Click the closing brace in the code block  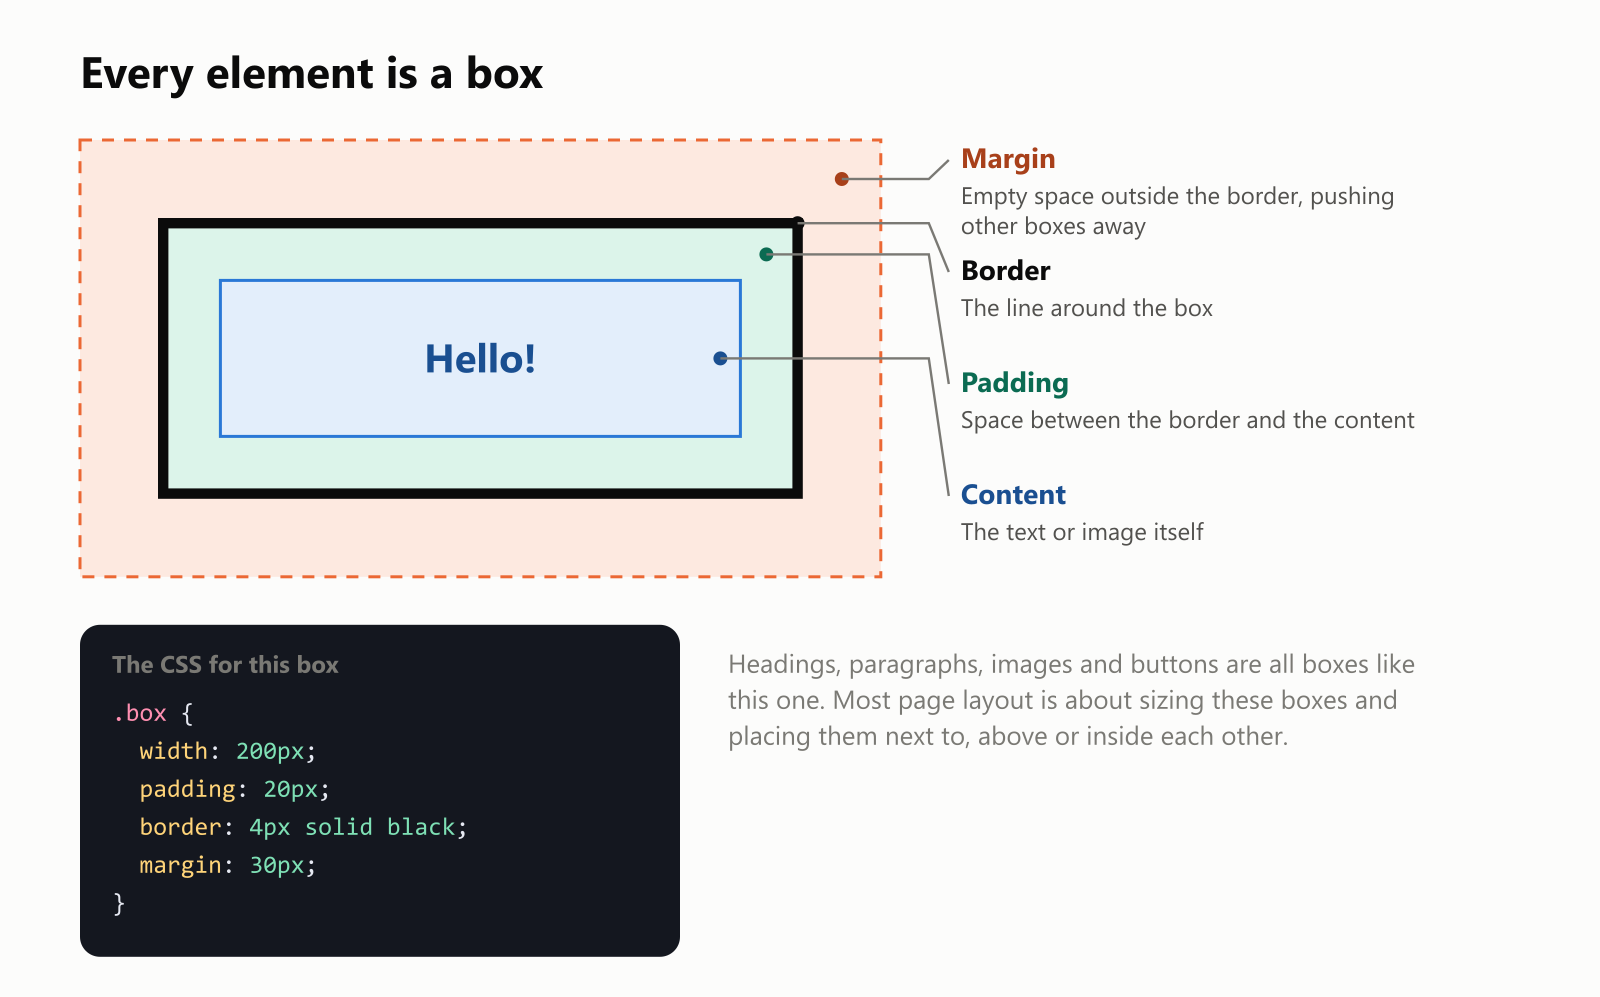coord(119,904)
